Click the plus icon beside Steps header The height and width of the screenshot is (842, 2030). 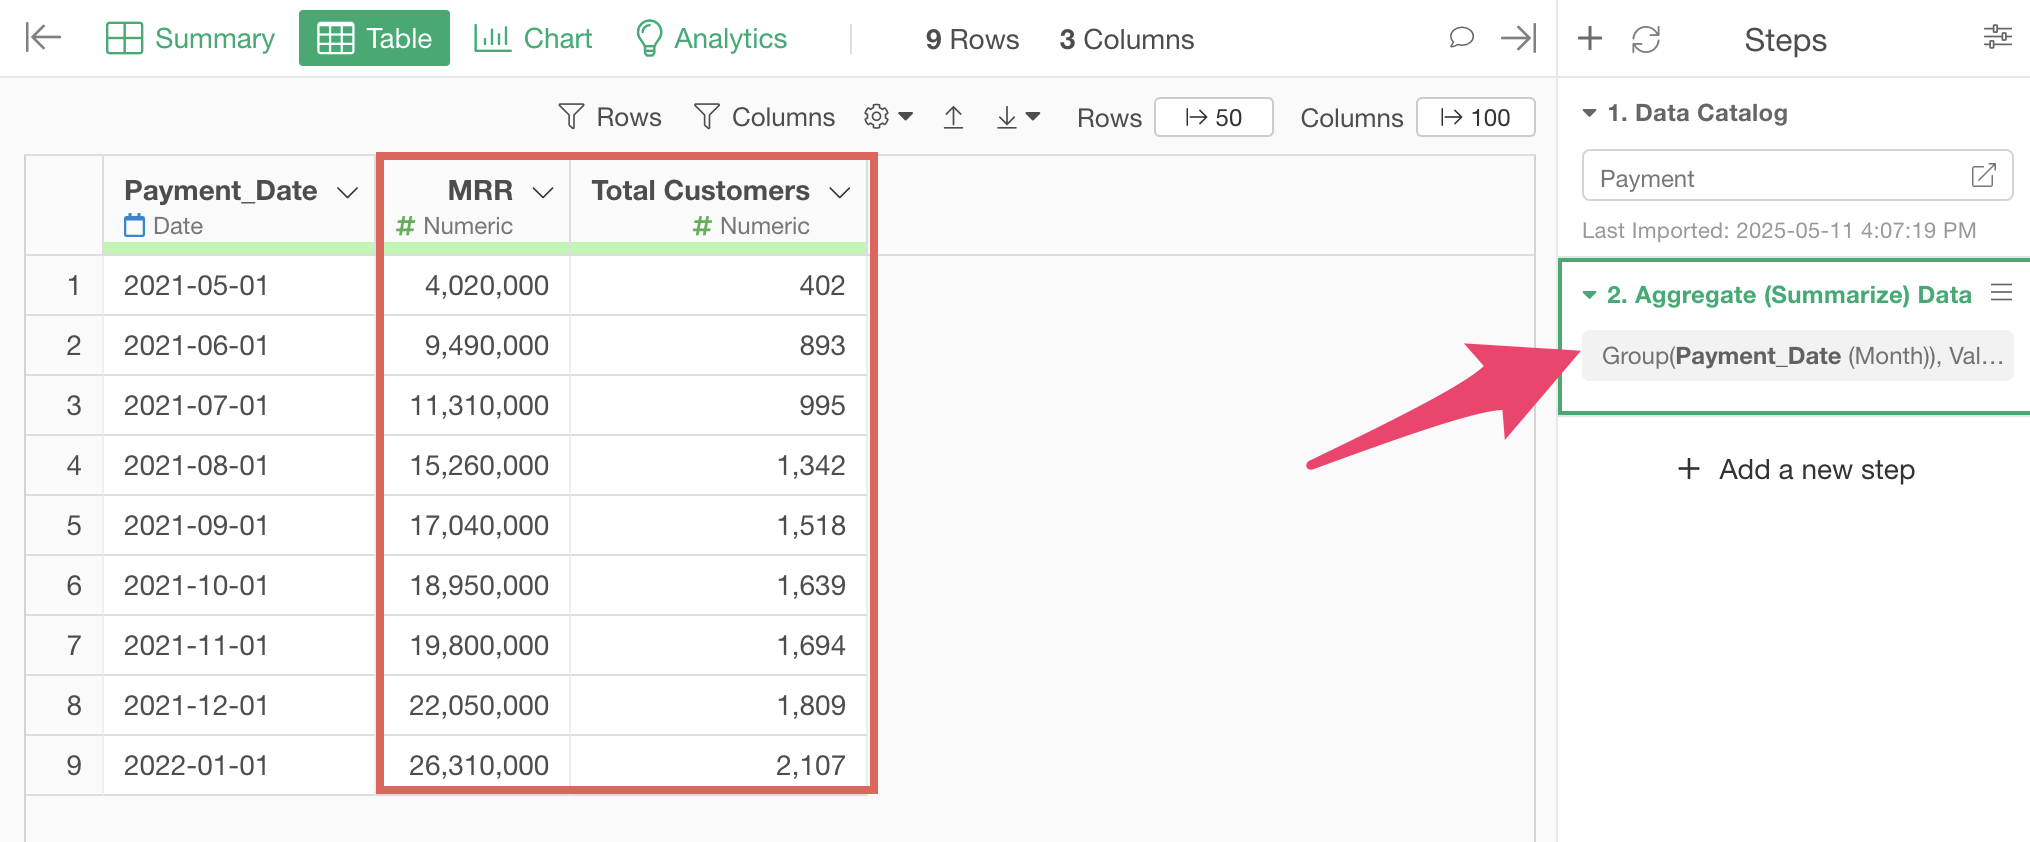click(x=1589, y=39)
